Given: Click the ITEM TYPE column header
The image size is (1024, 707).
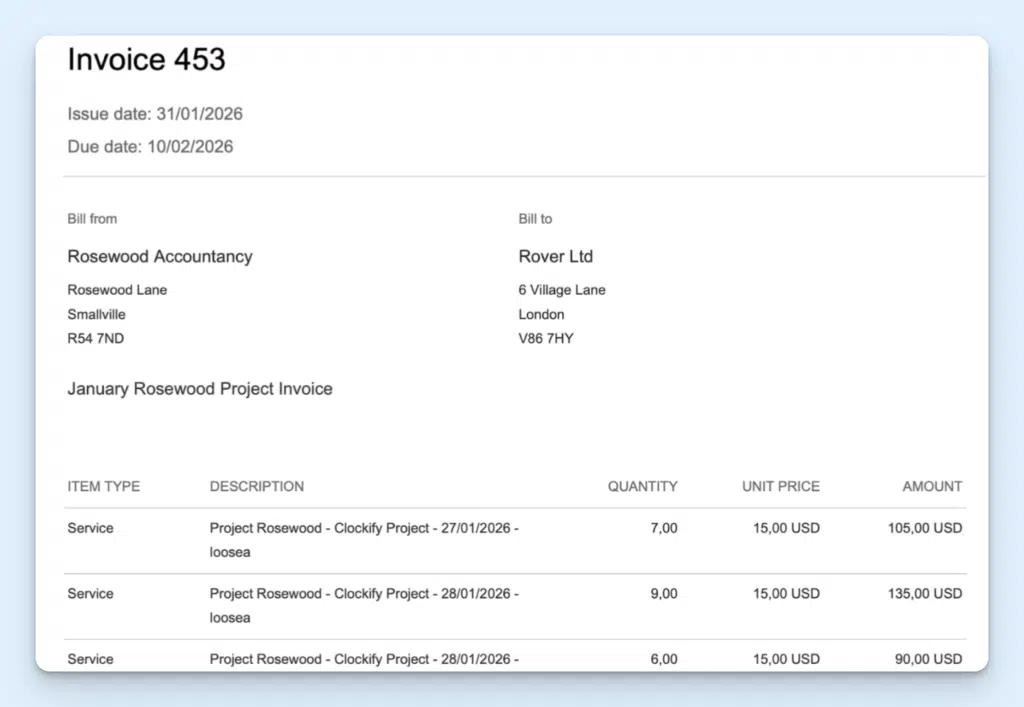Looking at the screenshot, I should pos(103,486).
